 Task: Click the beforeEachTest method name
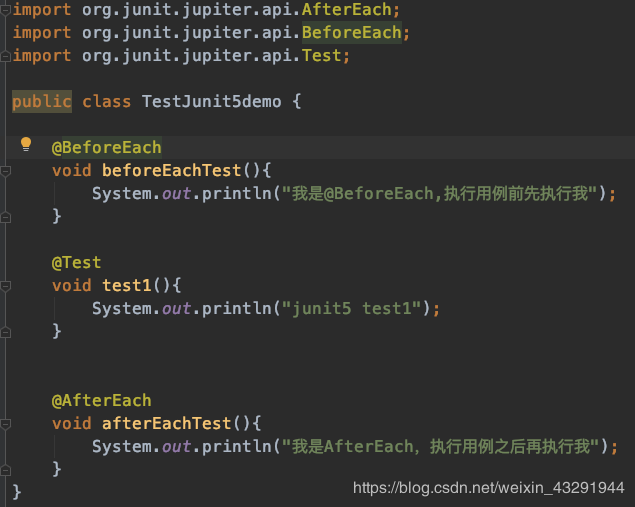click(172, 170)
